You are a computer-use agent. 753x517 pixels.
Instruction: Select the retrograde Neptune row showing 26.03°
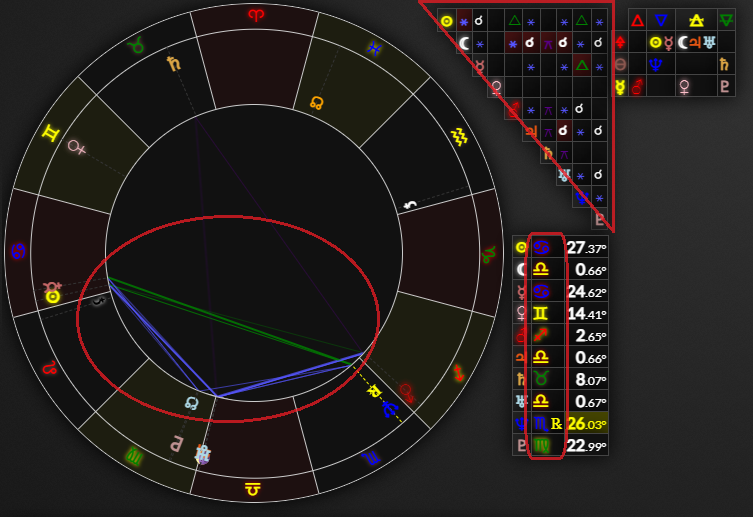coord(560,423)
